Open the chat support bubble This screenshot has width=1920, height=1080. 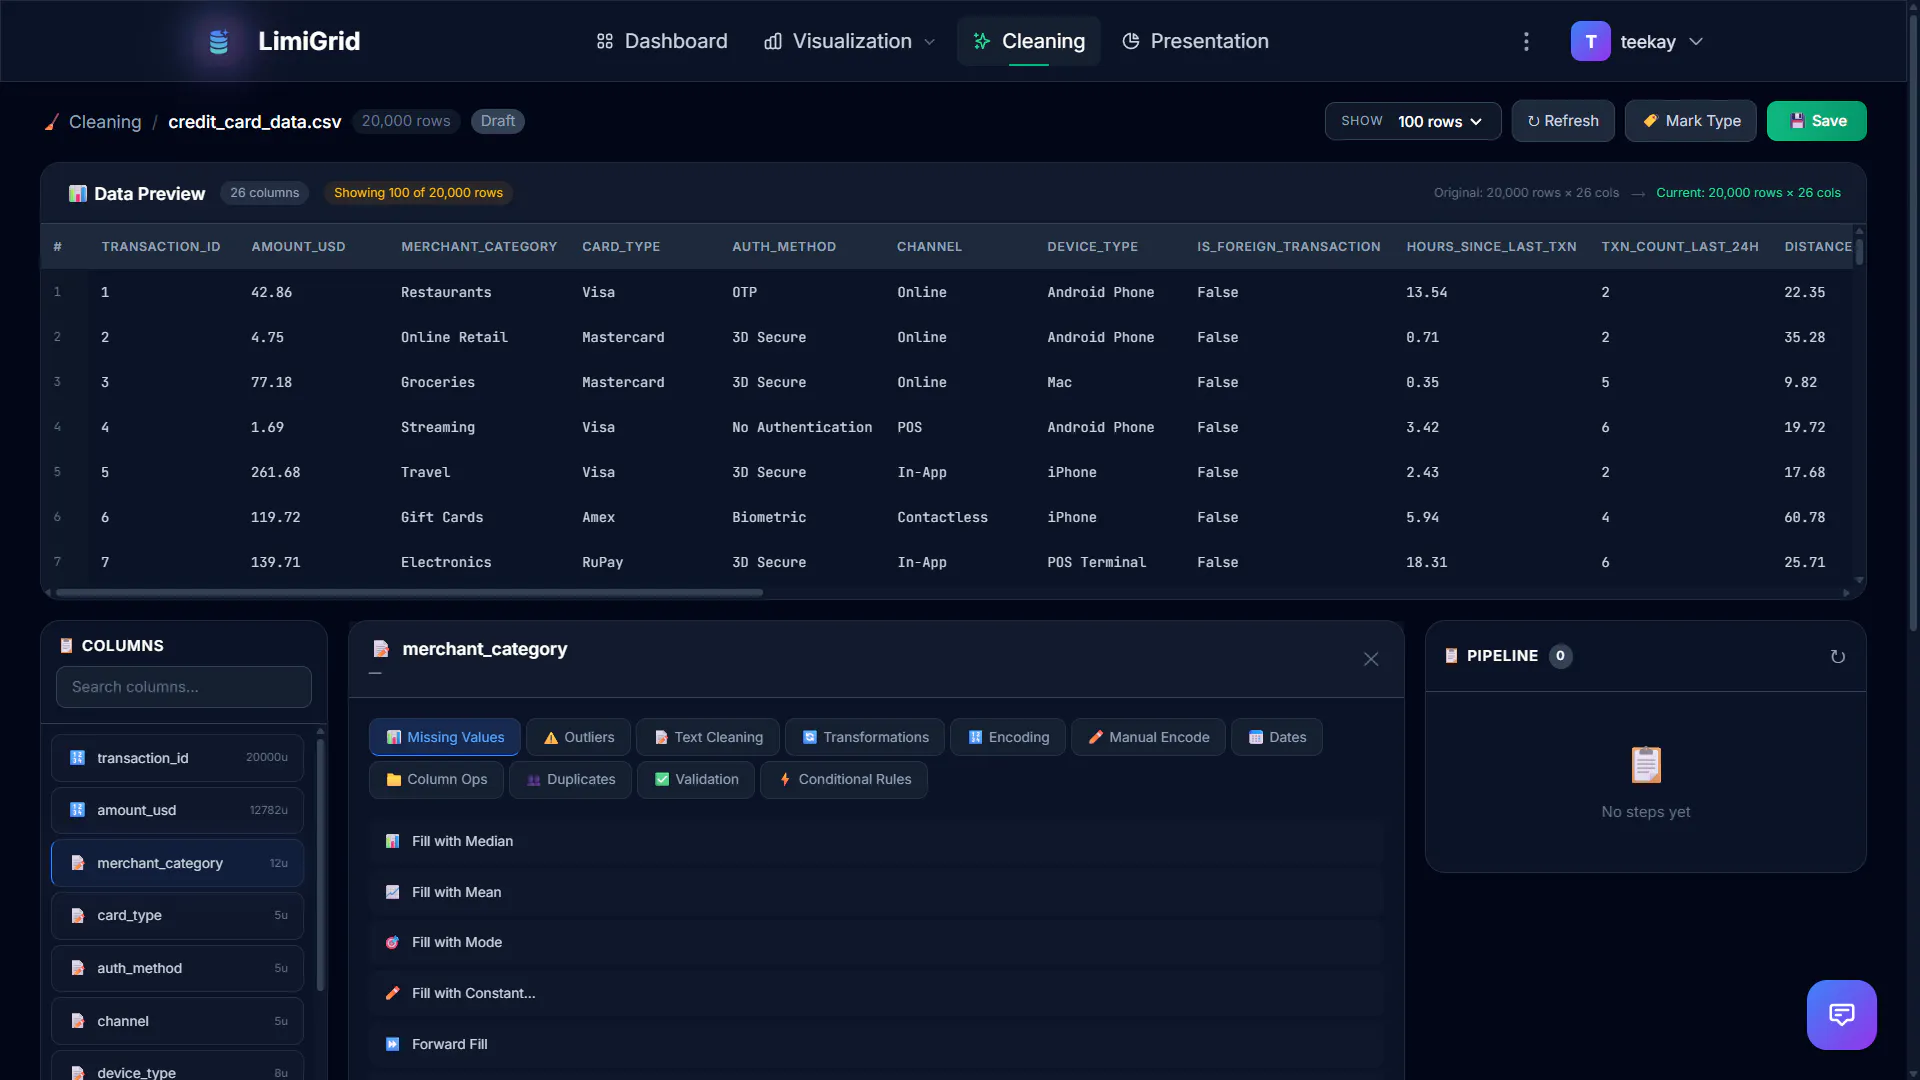[x=1841, y=1014]
